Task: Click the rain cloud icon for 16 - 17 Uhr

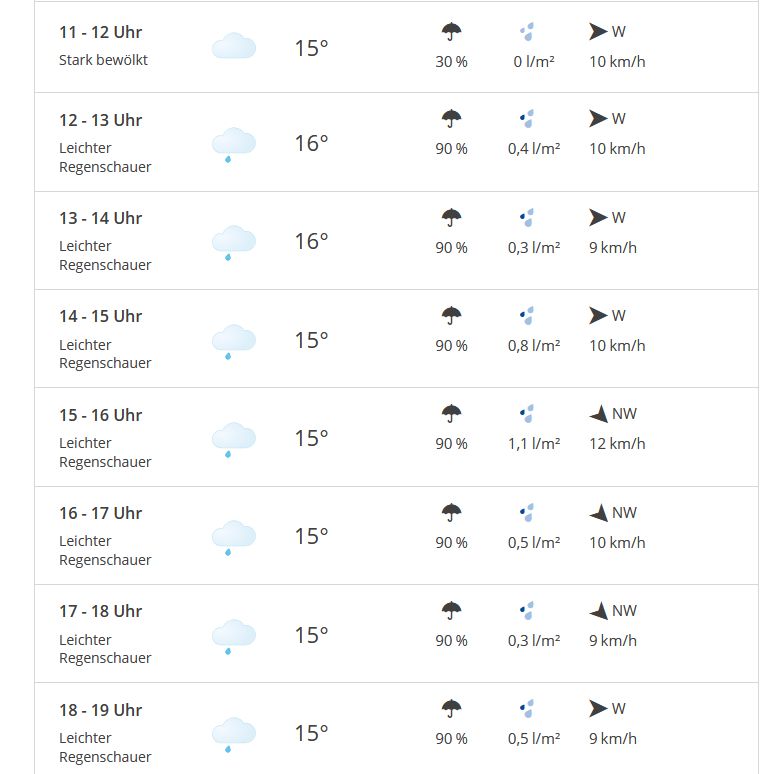Action: (x=234, y=538)
